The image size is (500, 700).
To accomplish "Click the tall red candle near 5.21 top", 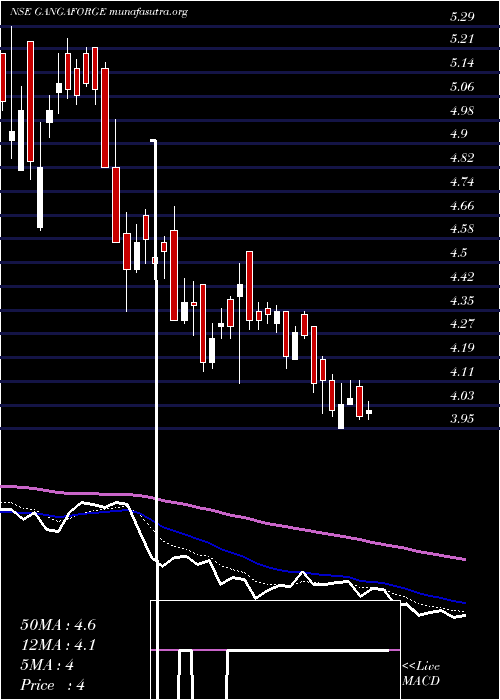I will pyautogui.click(x=30, y=101).
